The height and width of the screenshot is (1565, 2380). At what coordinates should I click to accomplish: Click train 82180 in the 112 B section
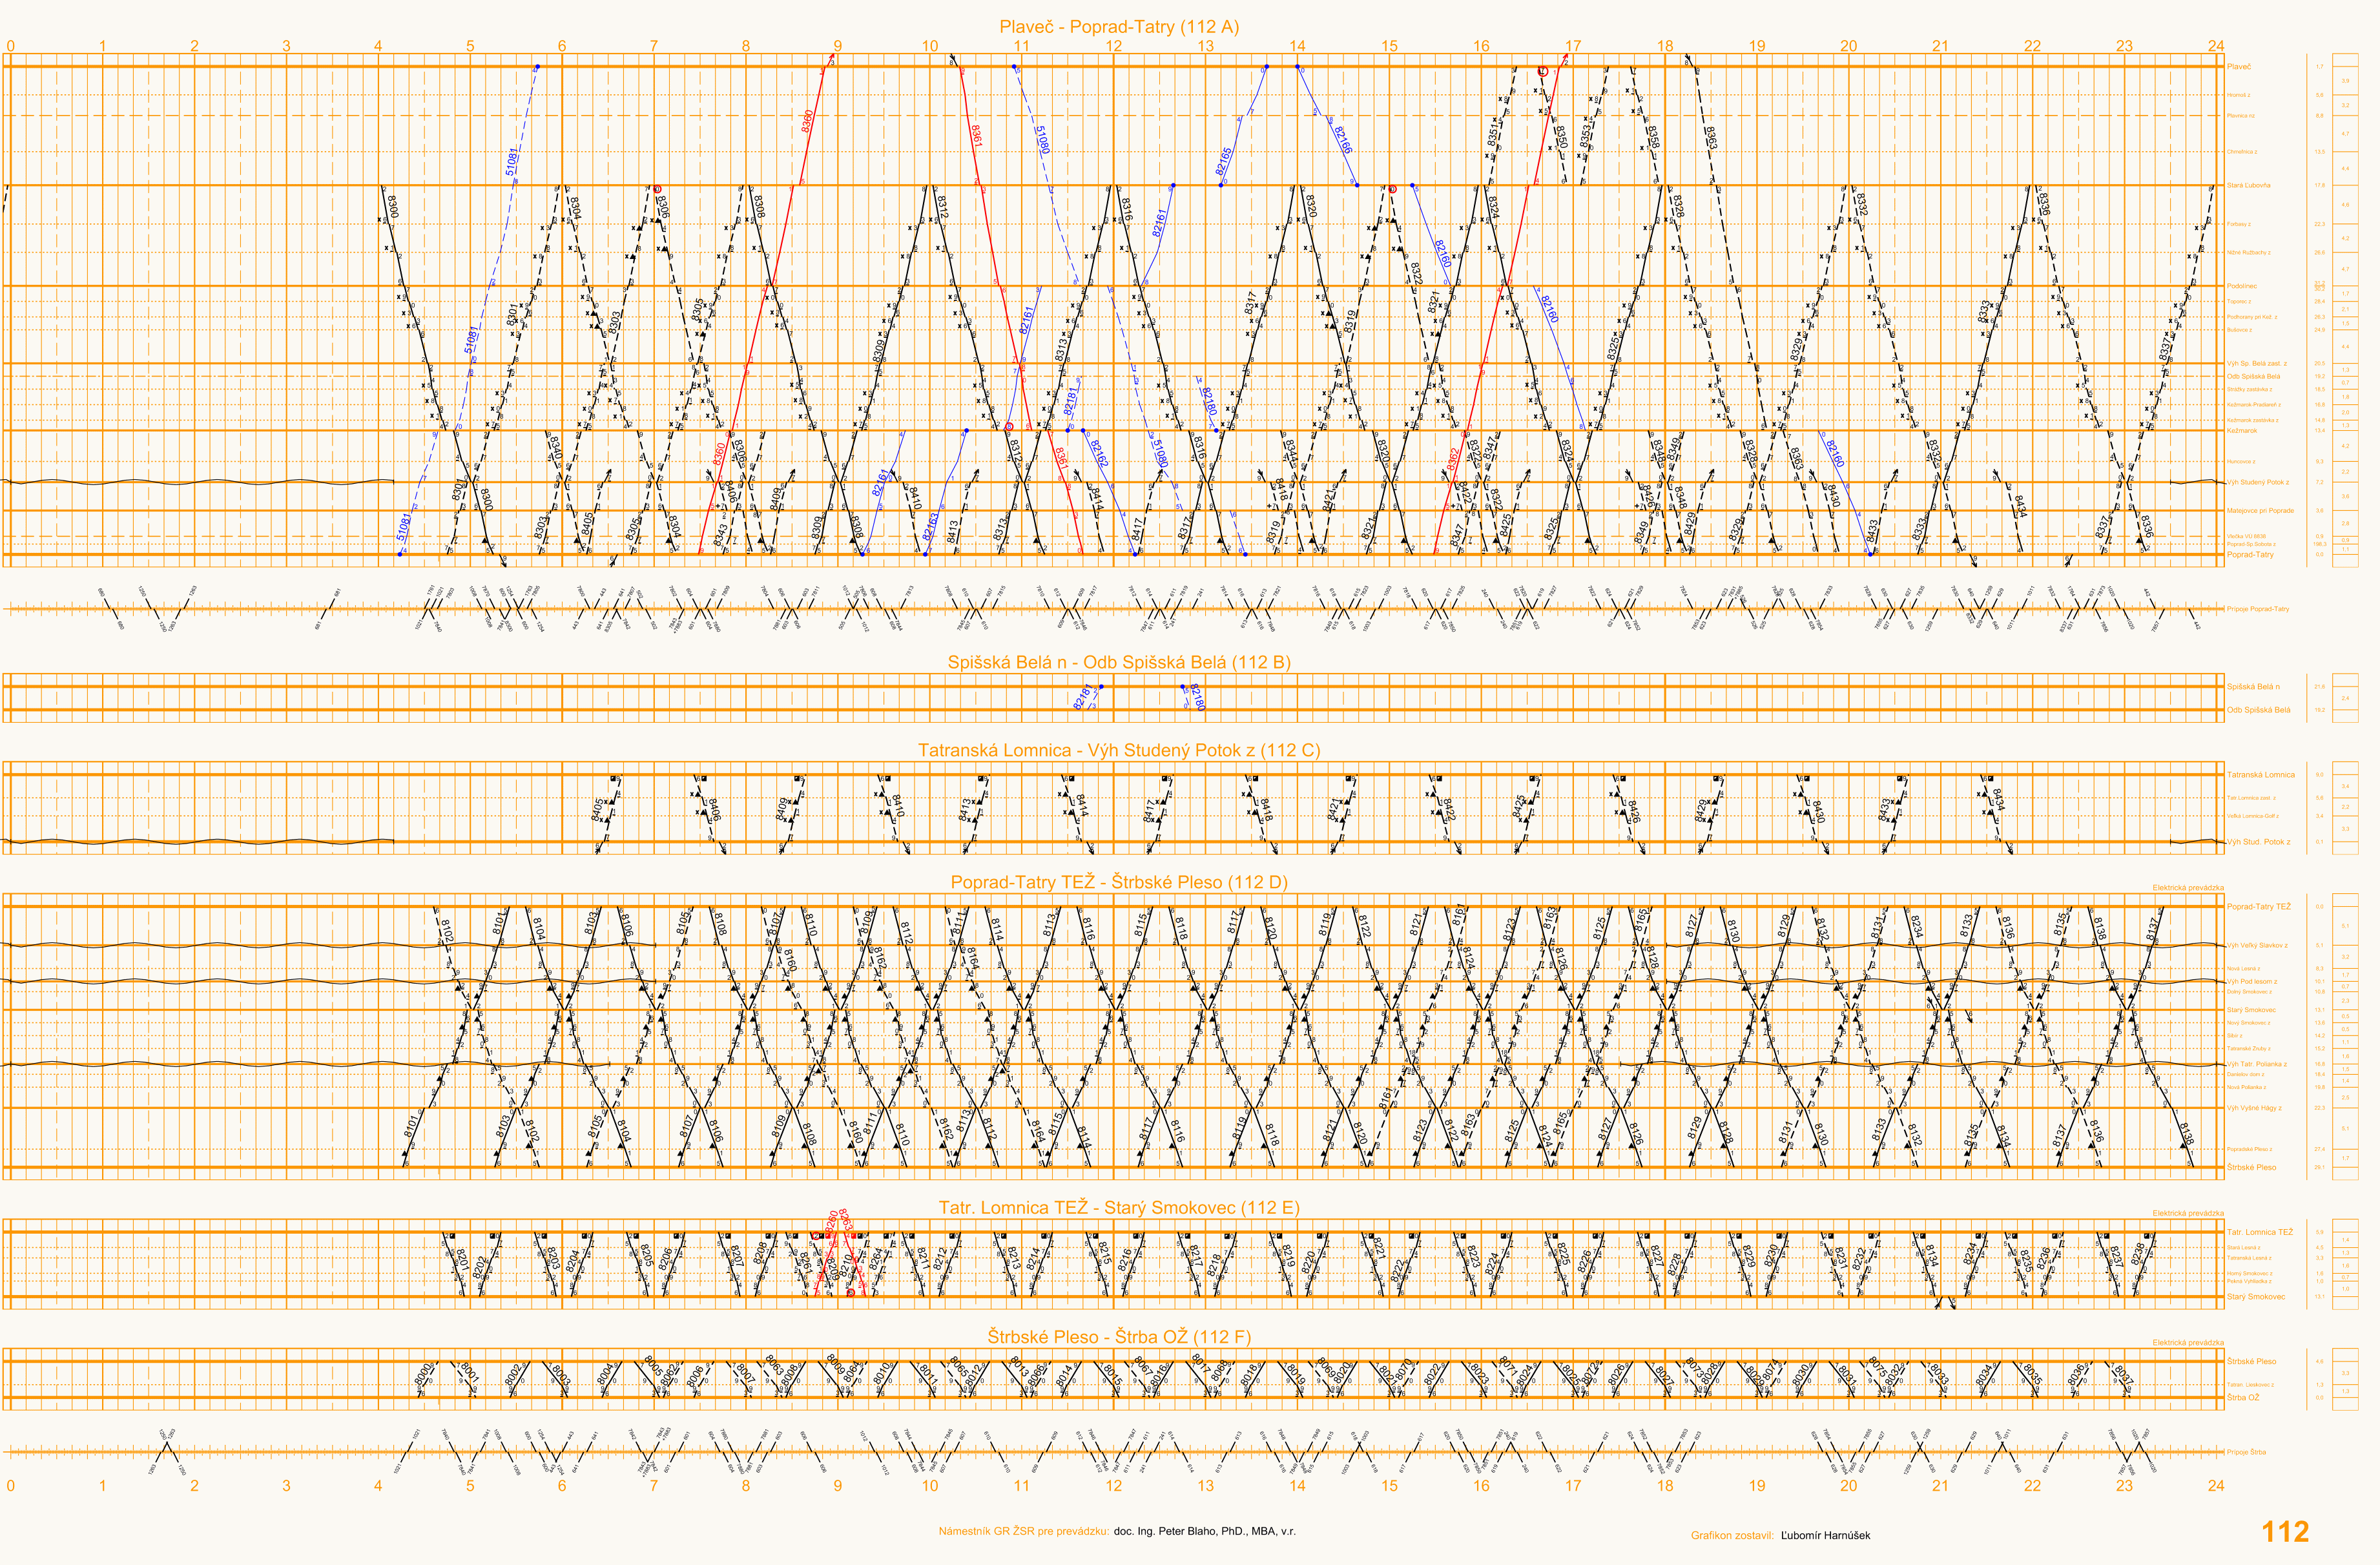[1197, 697]
